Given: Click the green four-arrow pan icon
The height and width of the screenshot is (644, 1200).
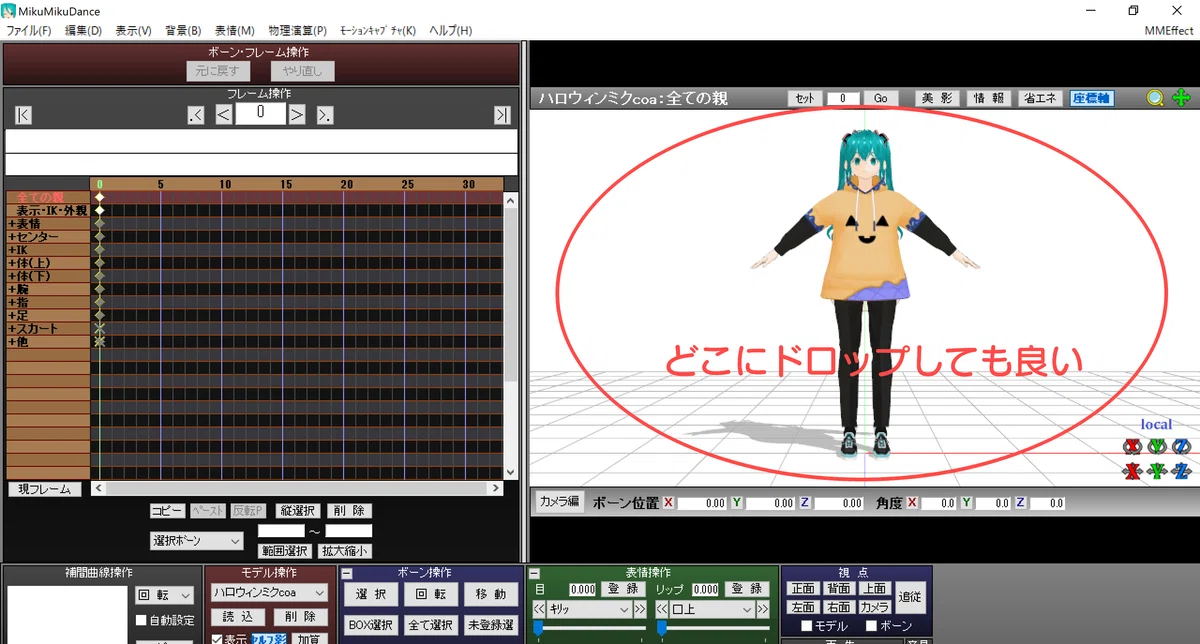Looking at the screenshot, I should tap(1180, 98).
